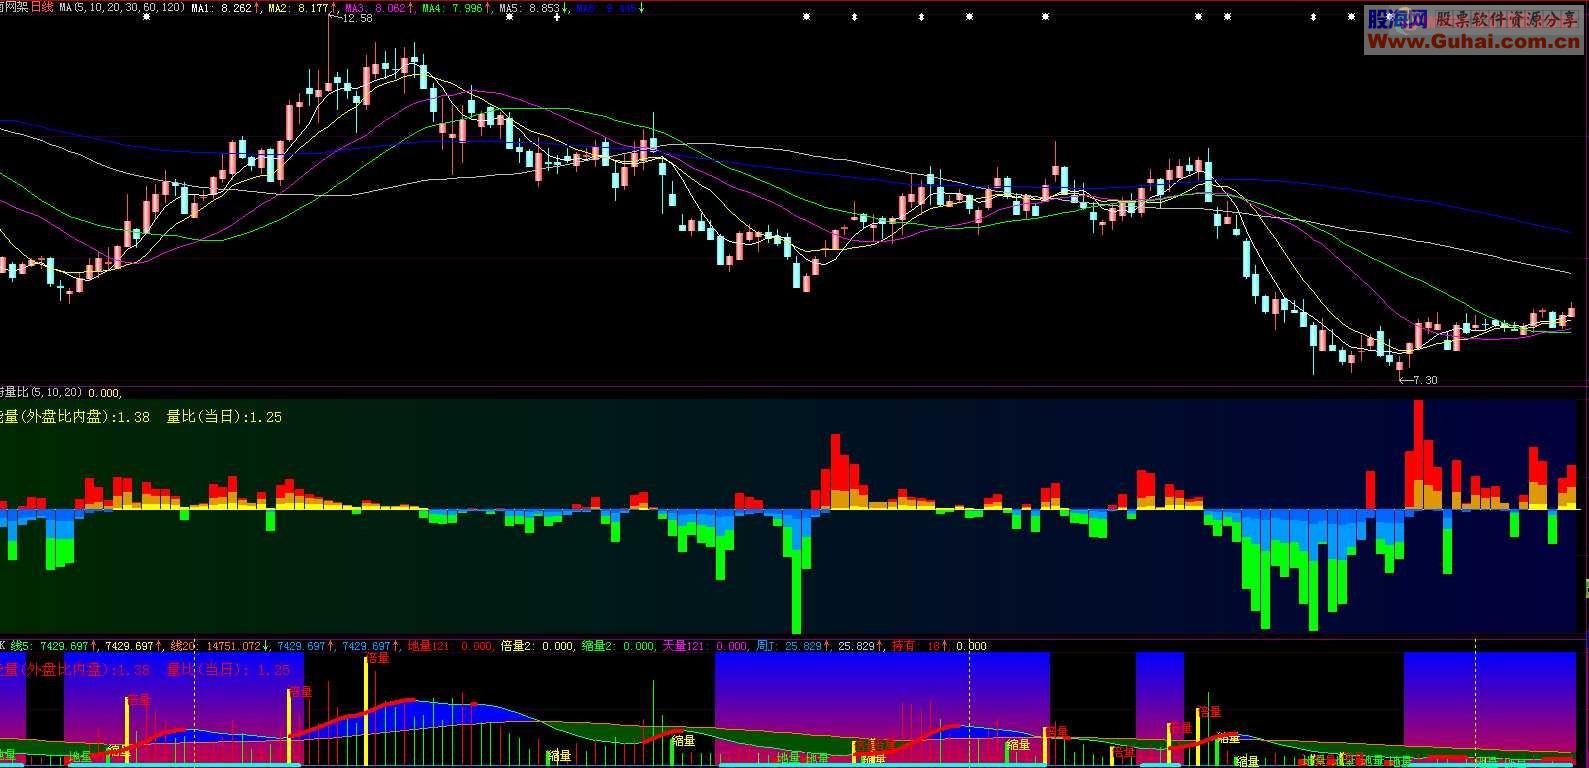Select the 线5: 7429.697 value
Image resolution: width=1589 pixels, height=768 pixels.
pos(52,646)
